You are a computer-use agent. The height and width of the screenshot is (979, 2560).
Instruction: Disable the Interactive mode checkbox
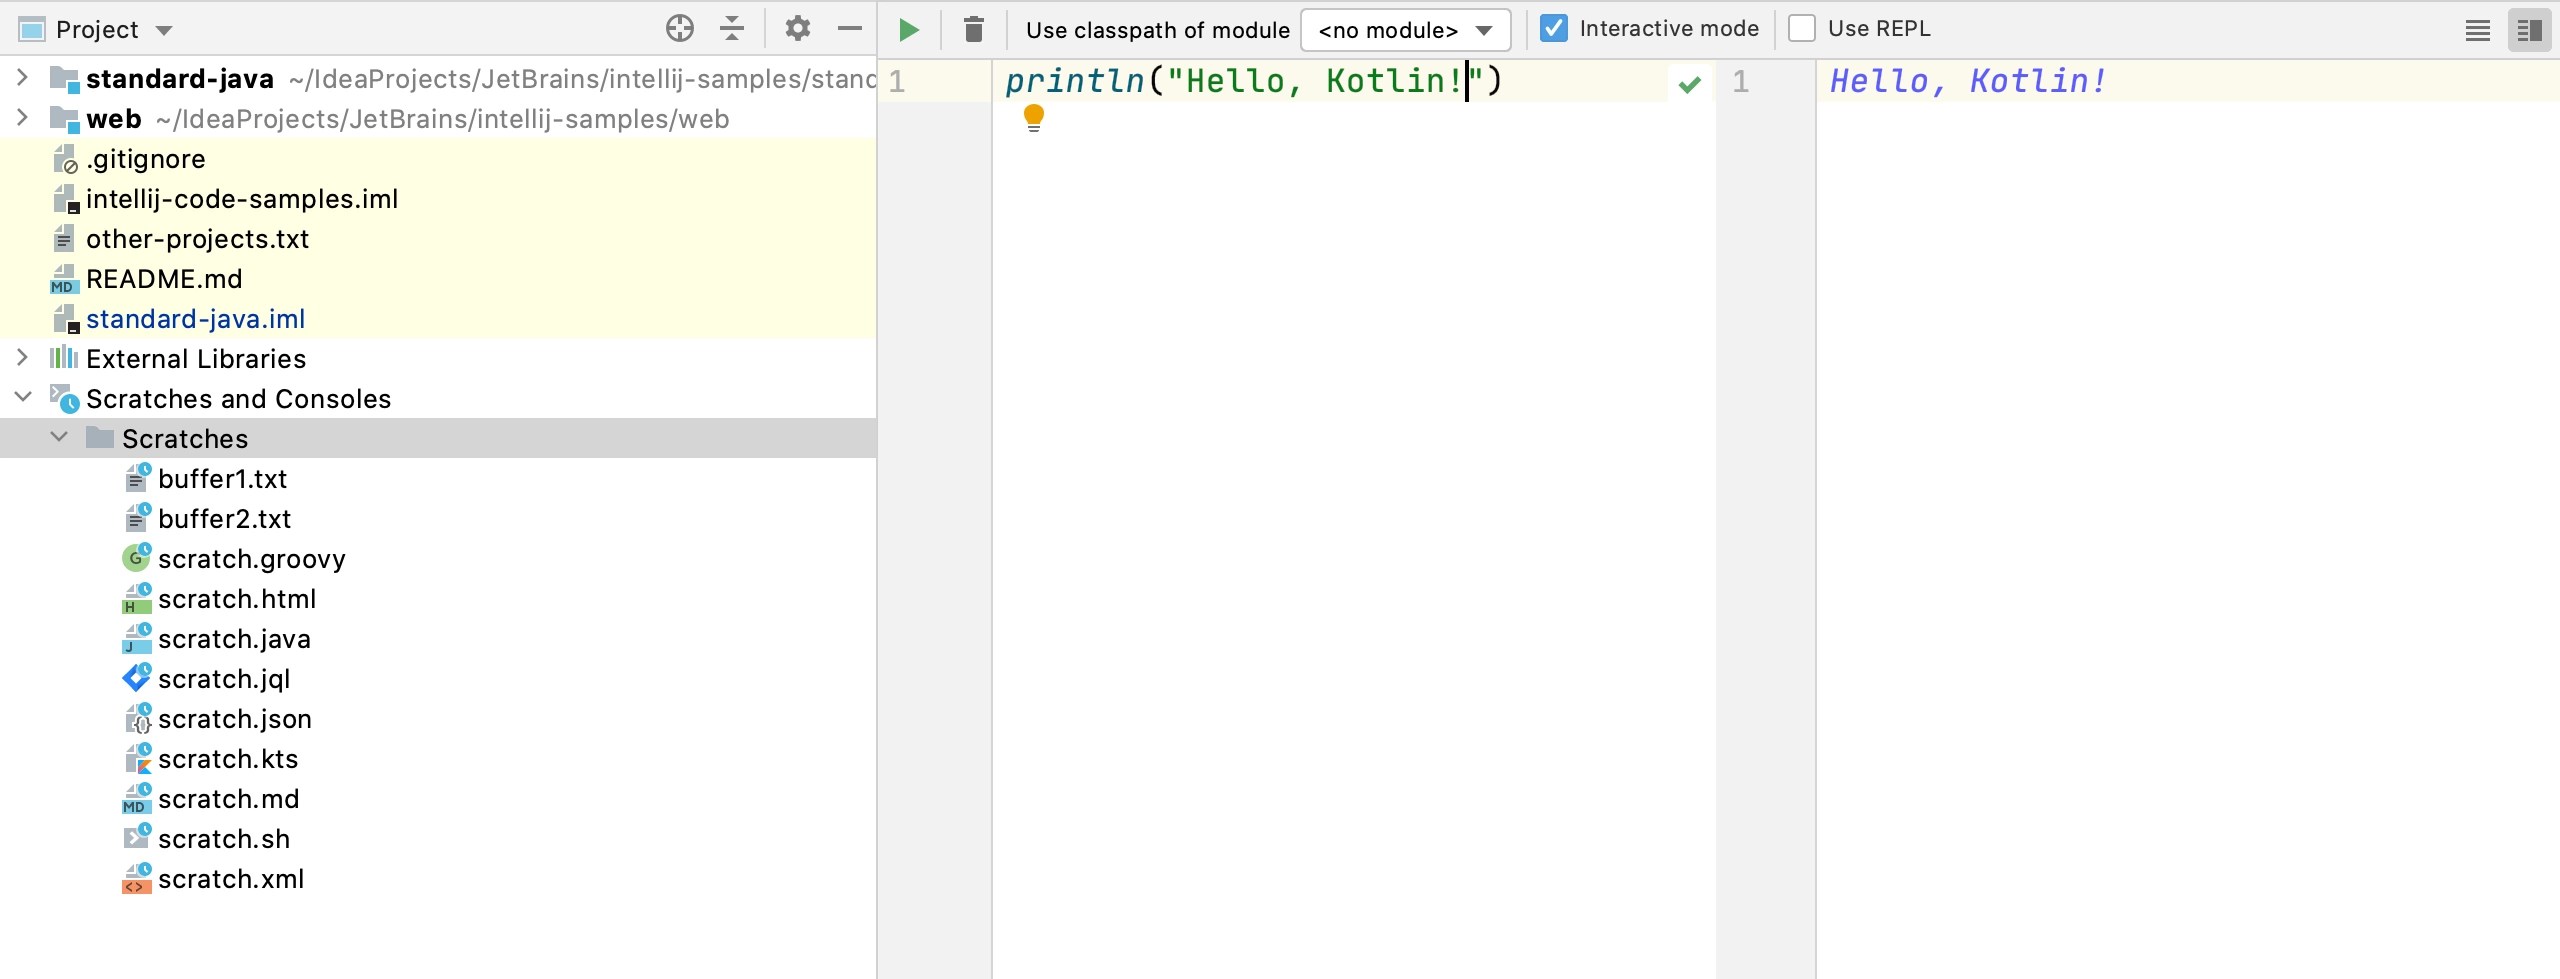pos(1552,28)
